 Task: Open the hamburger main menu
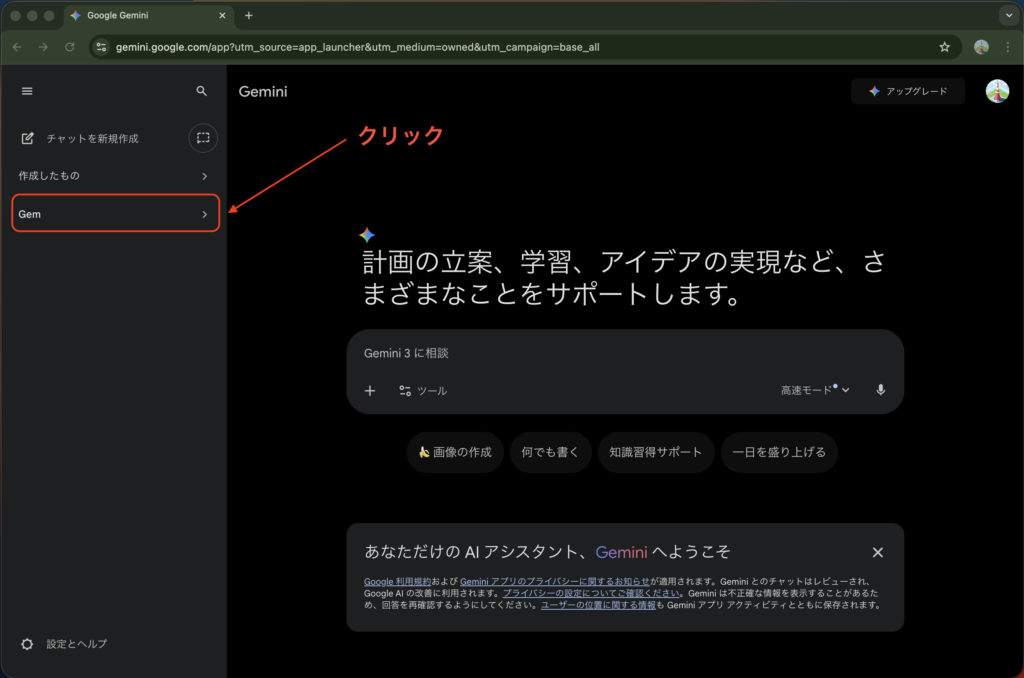pyautogui.click(x=27, y=91)
